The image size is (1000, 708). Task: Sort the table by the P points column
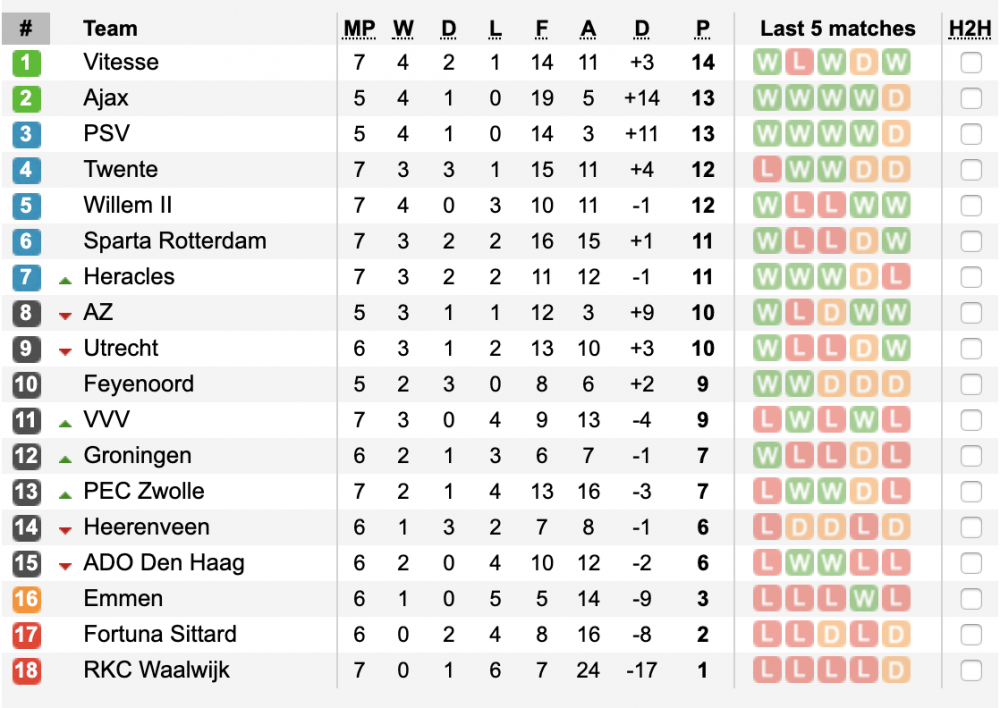(702, 28)
